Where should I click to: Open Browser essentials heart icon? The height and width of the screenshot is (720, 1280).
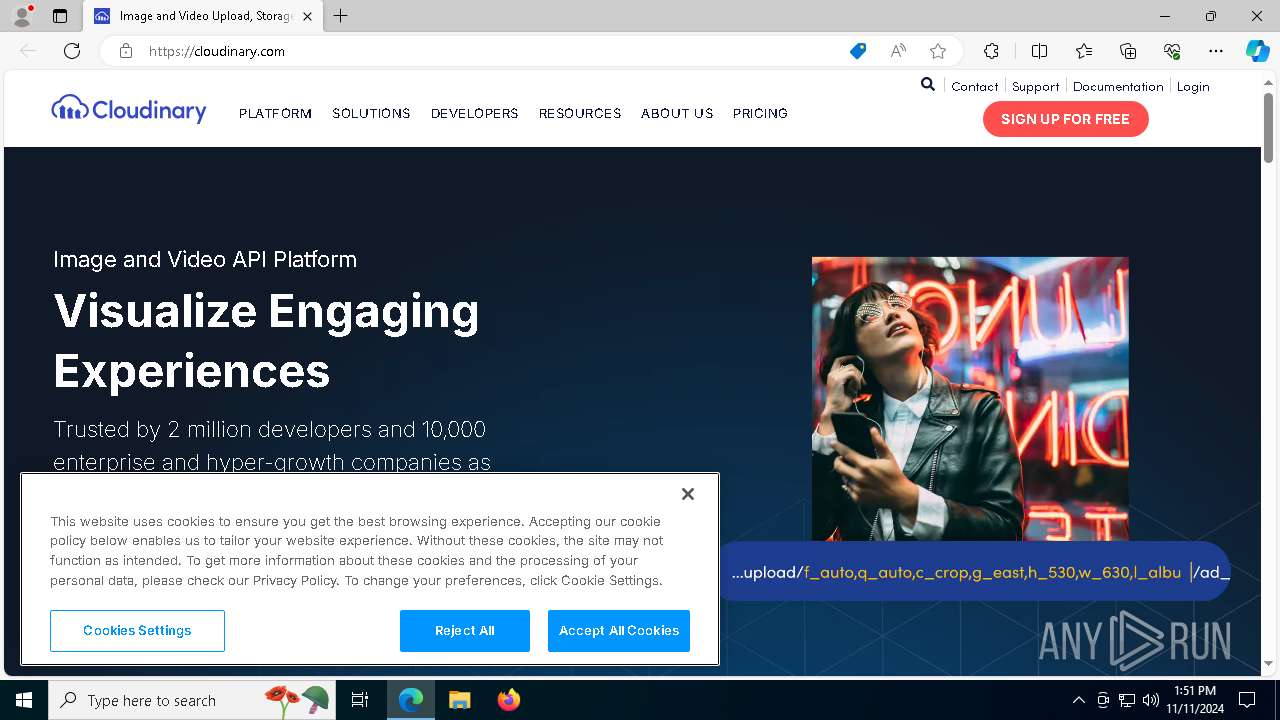pyautogui.click(x=1172, y=51)
